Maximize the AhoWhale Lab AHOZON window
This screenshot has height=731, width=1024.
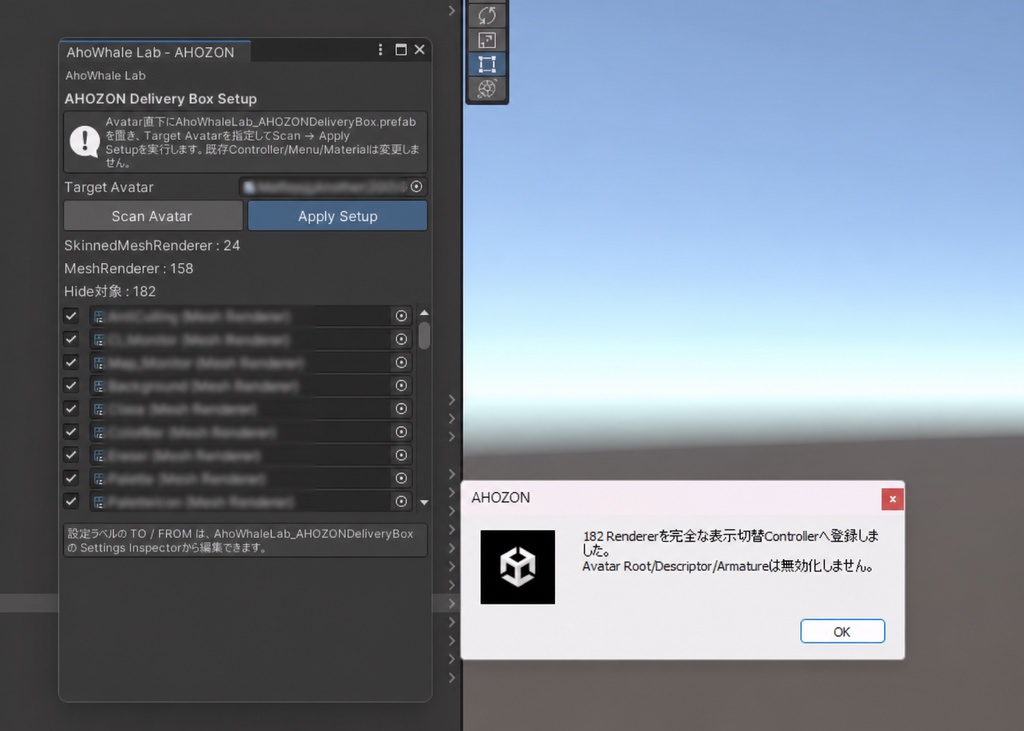tap(401, 50)
